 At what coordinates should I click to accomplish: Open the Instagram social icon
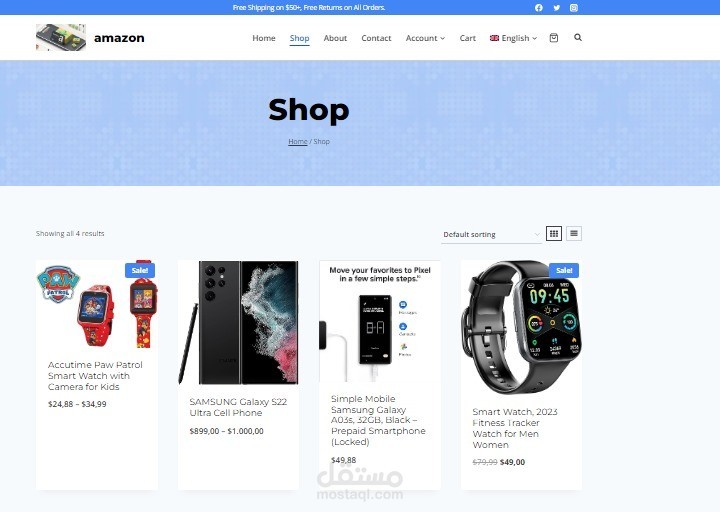tap(574, 8)
